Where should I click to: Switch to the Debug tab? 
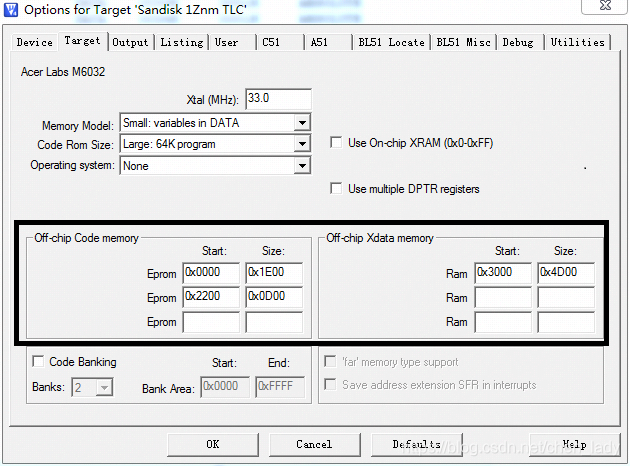518,42
